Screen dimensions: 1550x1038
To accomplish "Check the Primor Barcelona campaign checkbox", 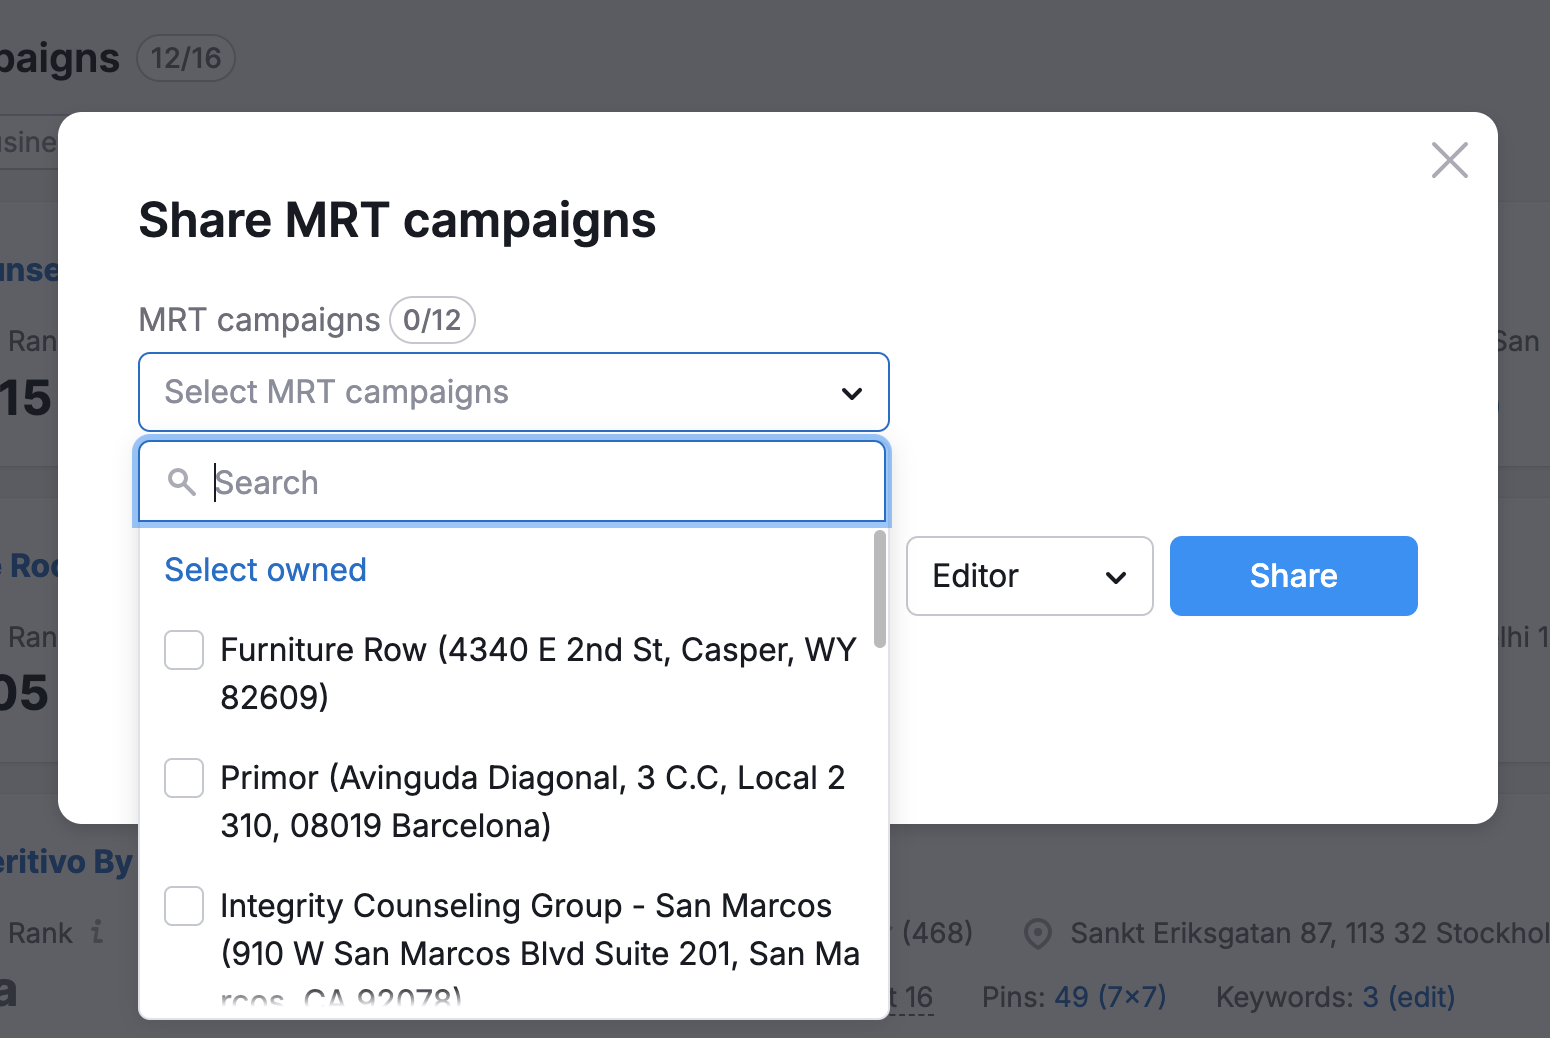I will pyautogui.click(x=184, y=778).
